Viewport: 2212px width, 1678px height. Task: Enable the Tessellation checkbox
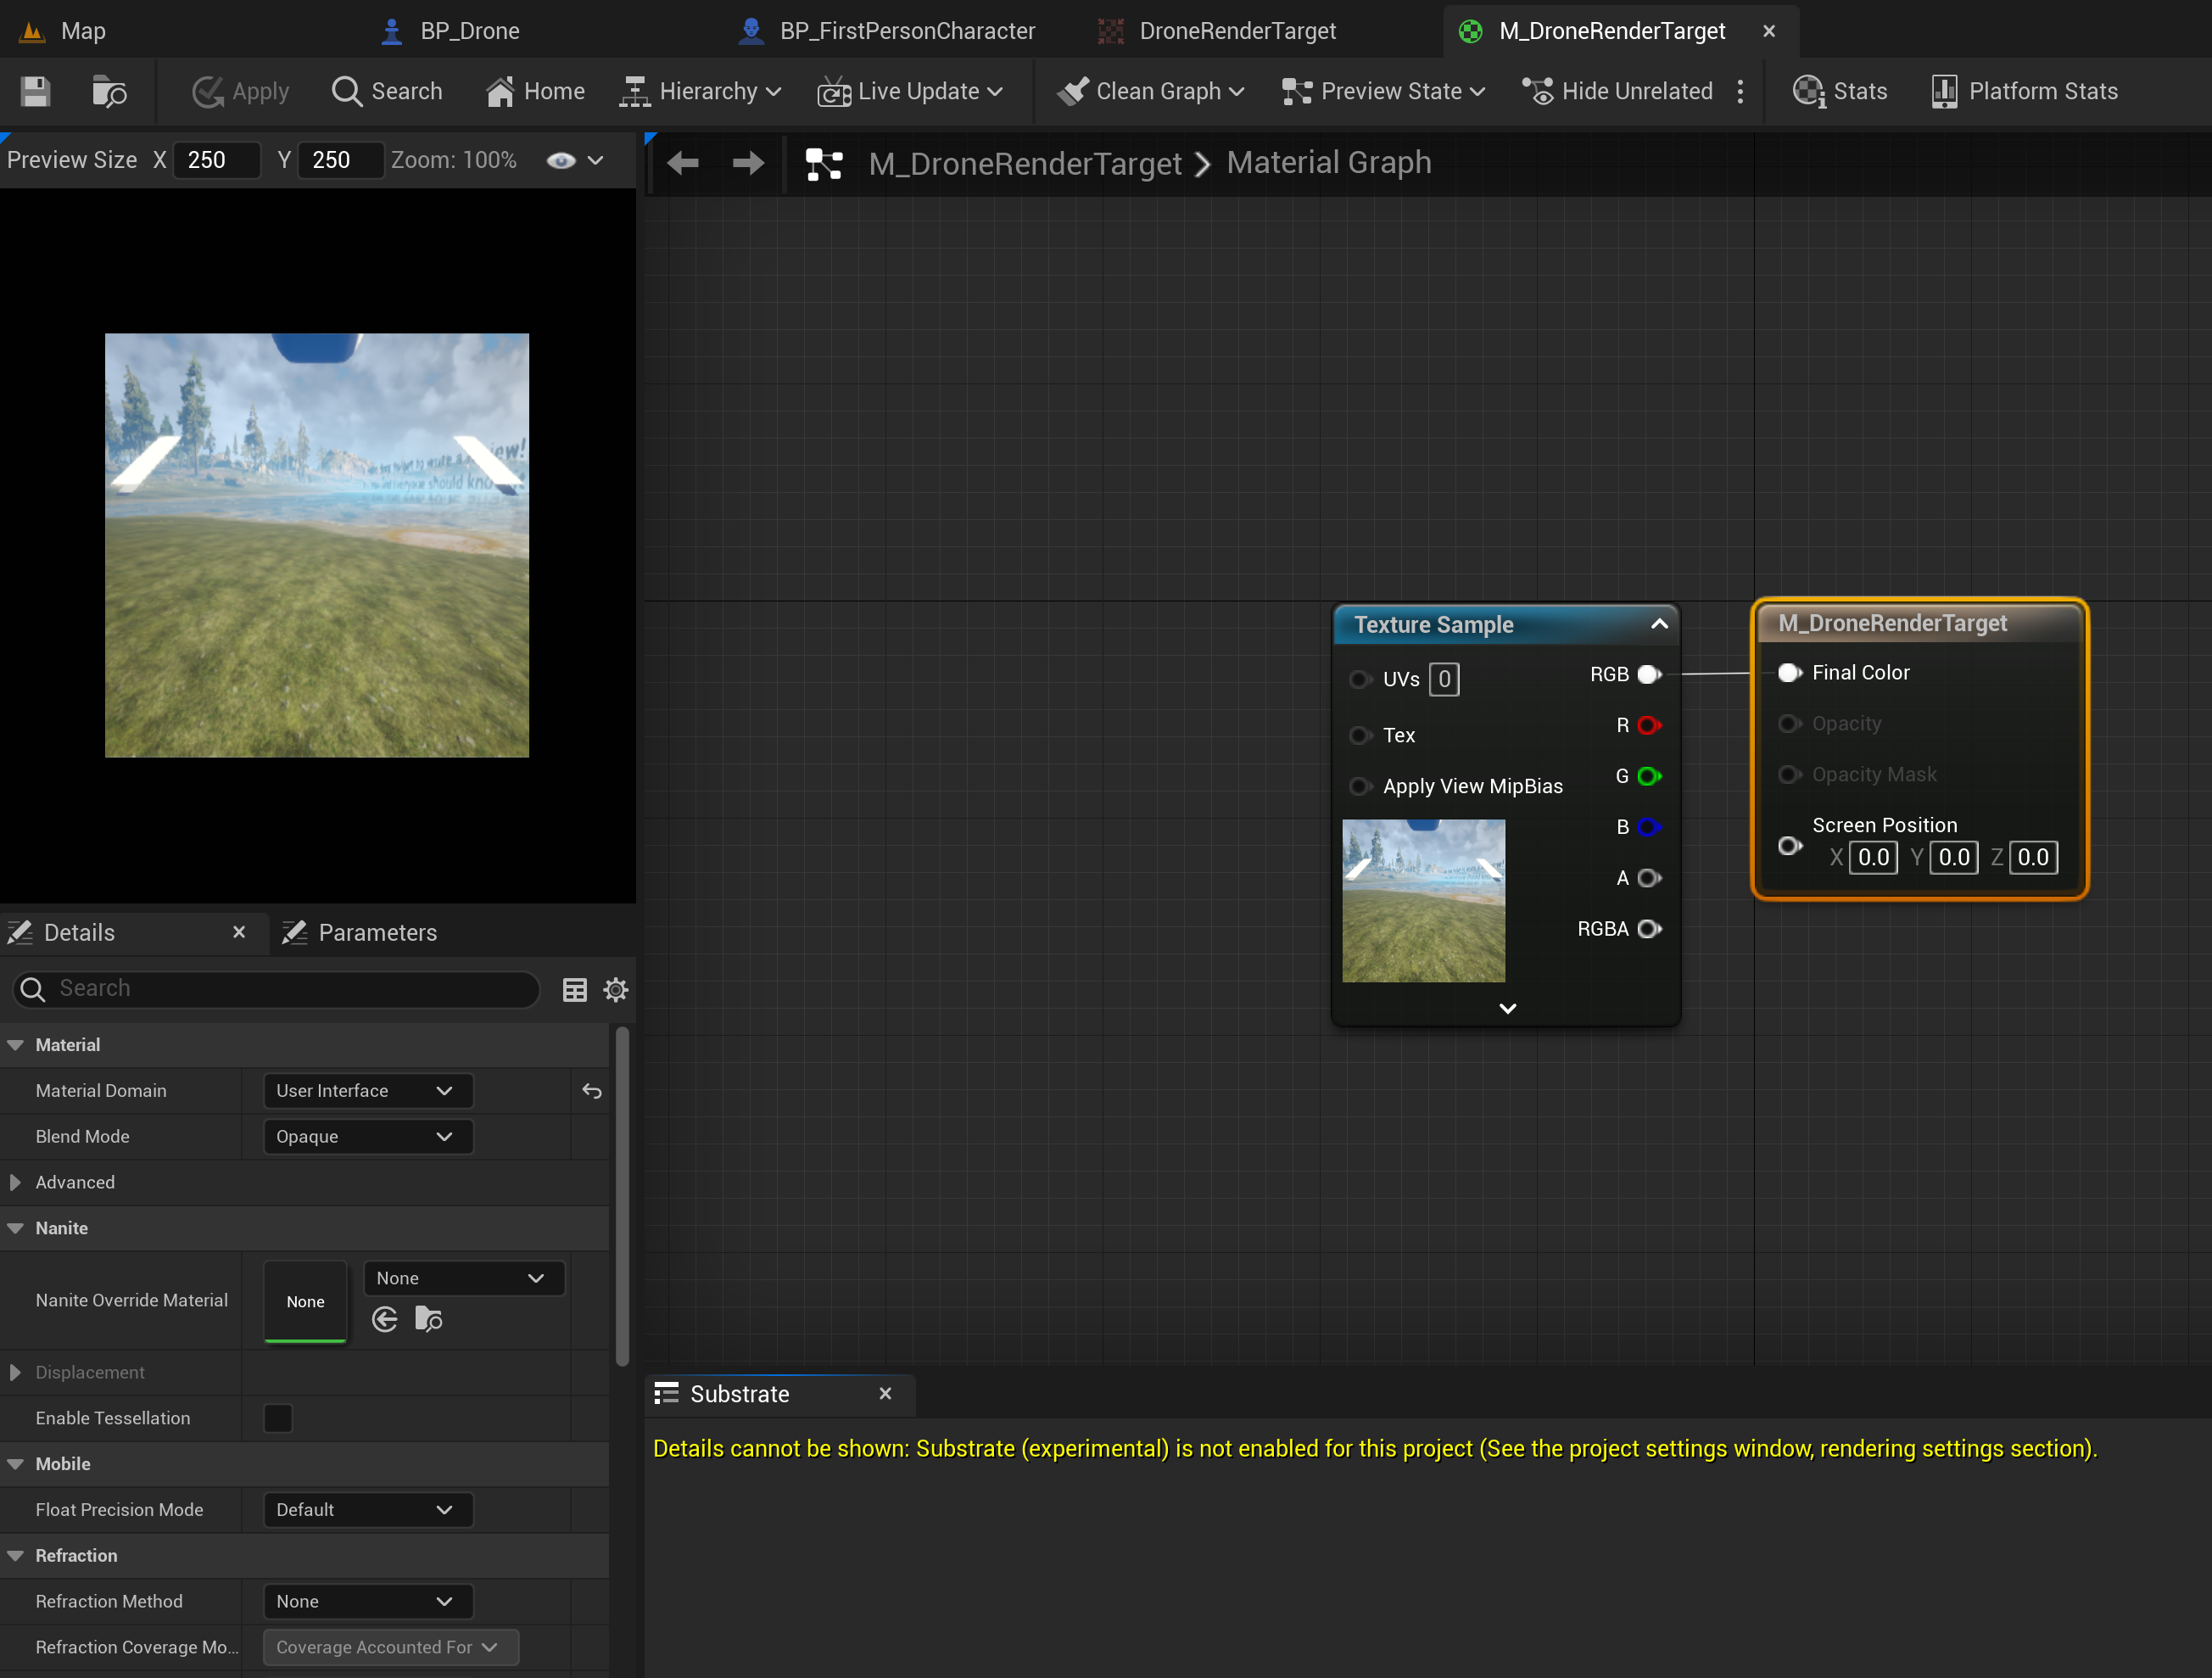pos(278,1418)
